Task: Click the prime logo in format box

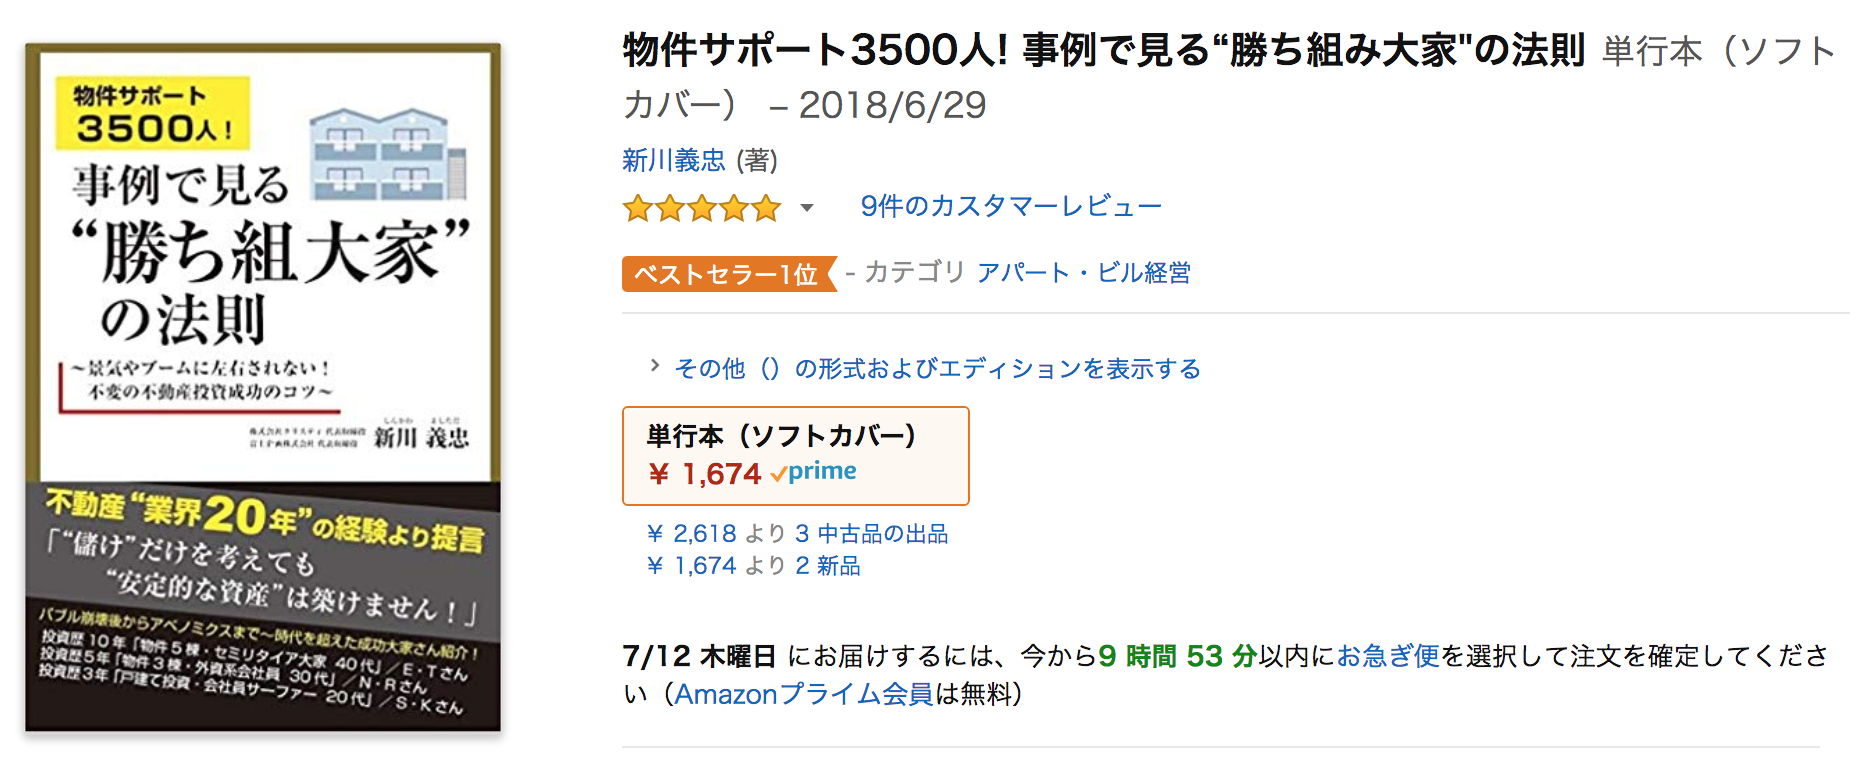Action: 814,472
